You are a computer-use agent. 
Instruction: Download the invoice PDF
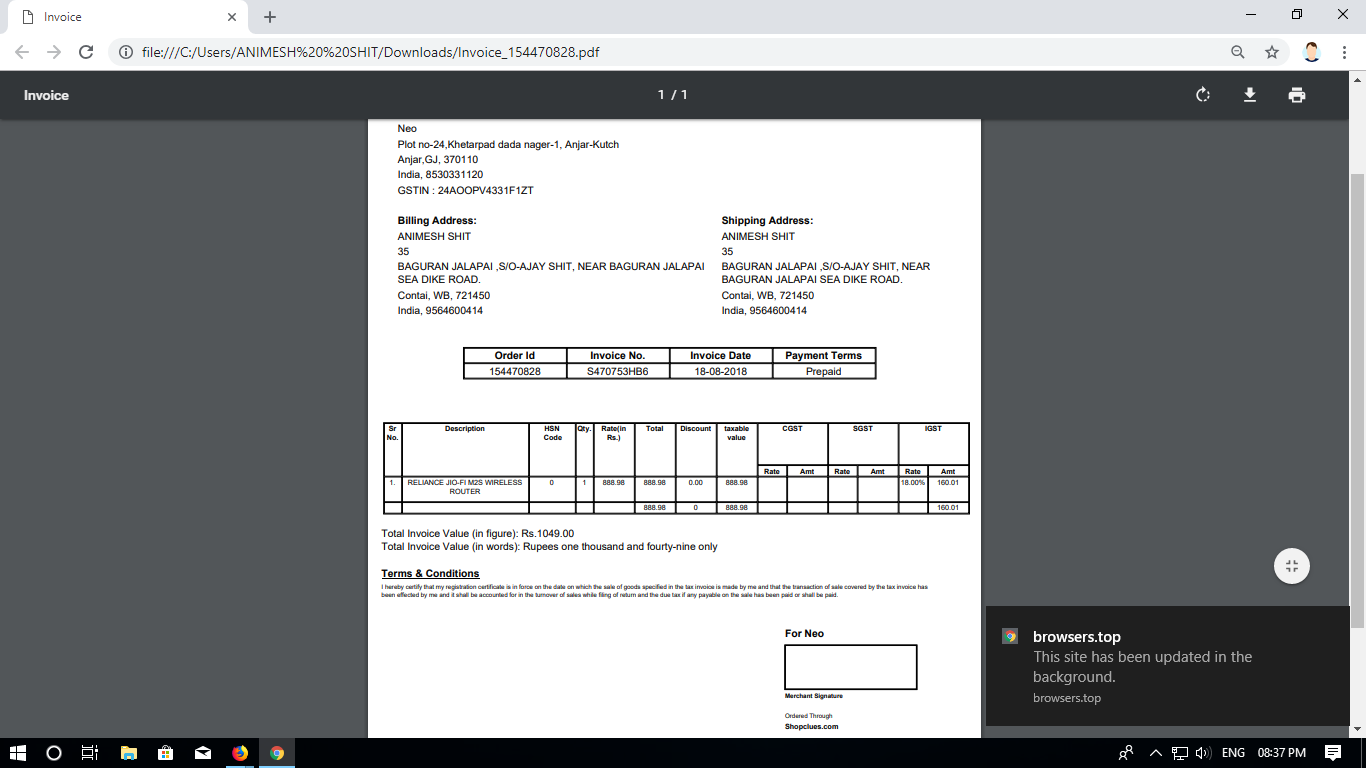point(1249,95)
